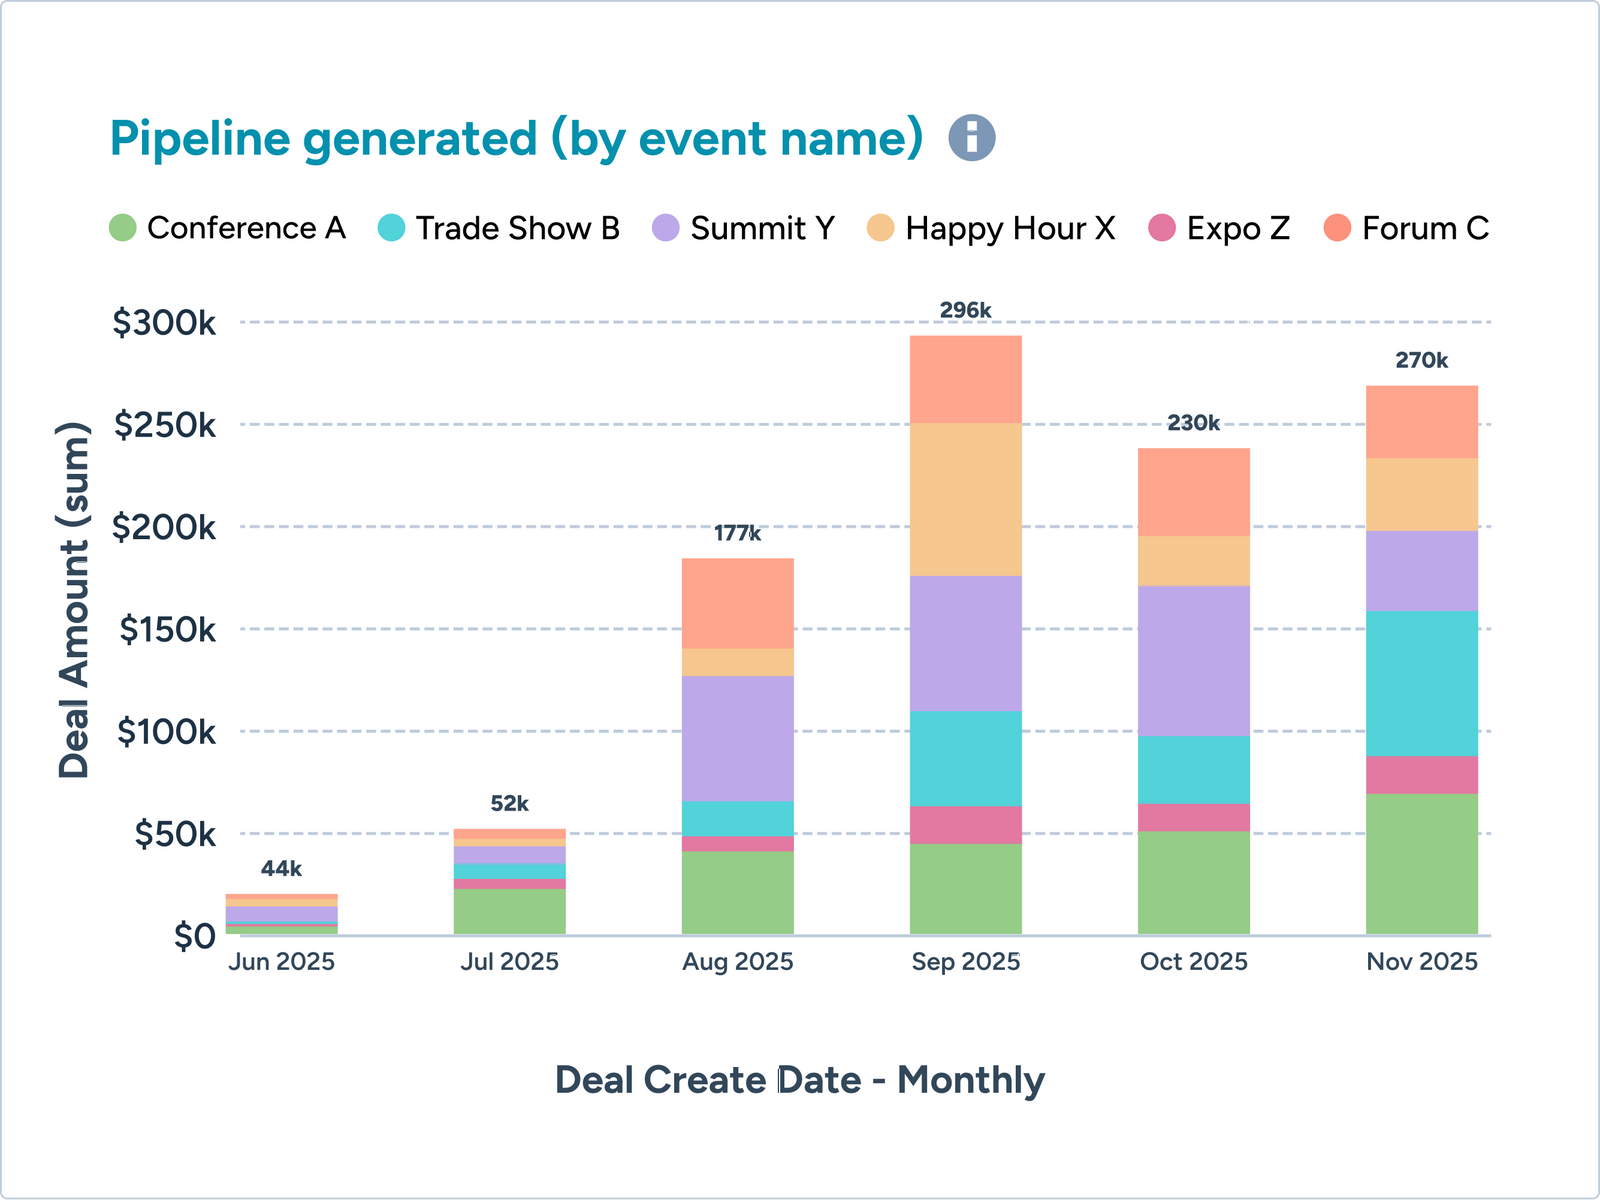Toggle the Trade Show B legend series
This screenshot has width=1600, height=1200.
[392, 228]
